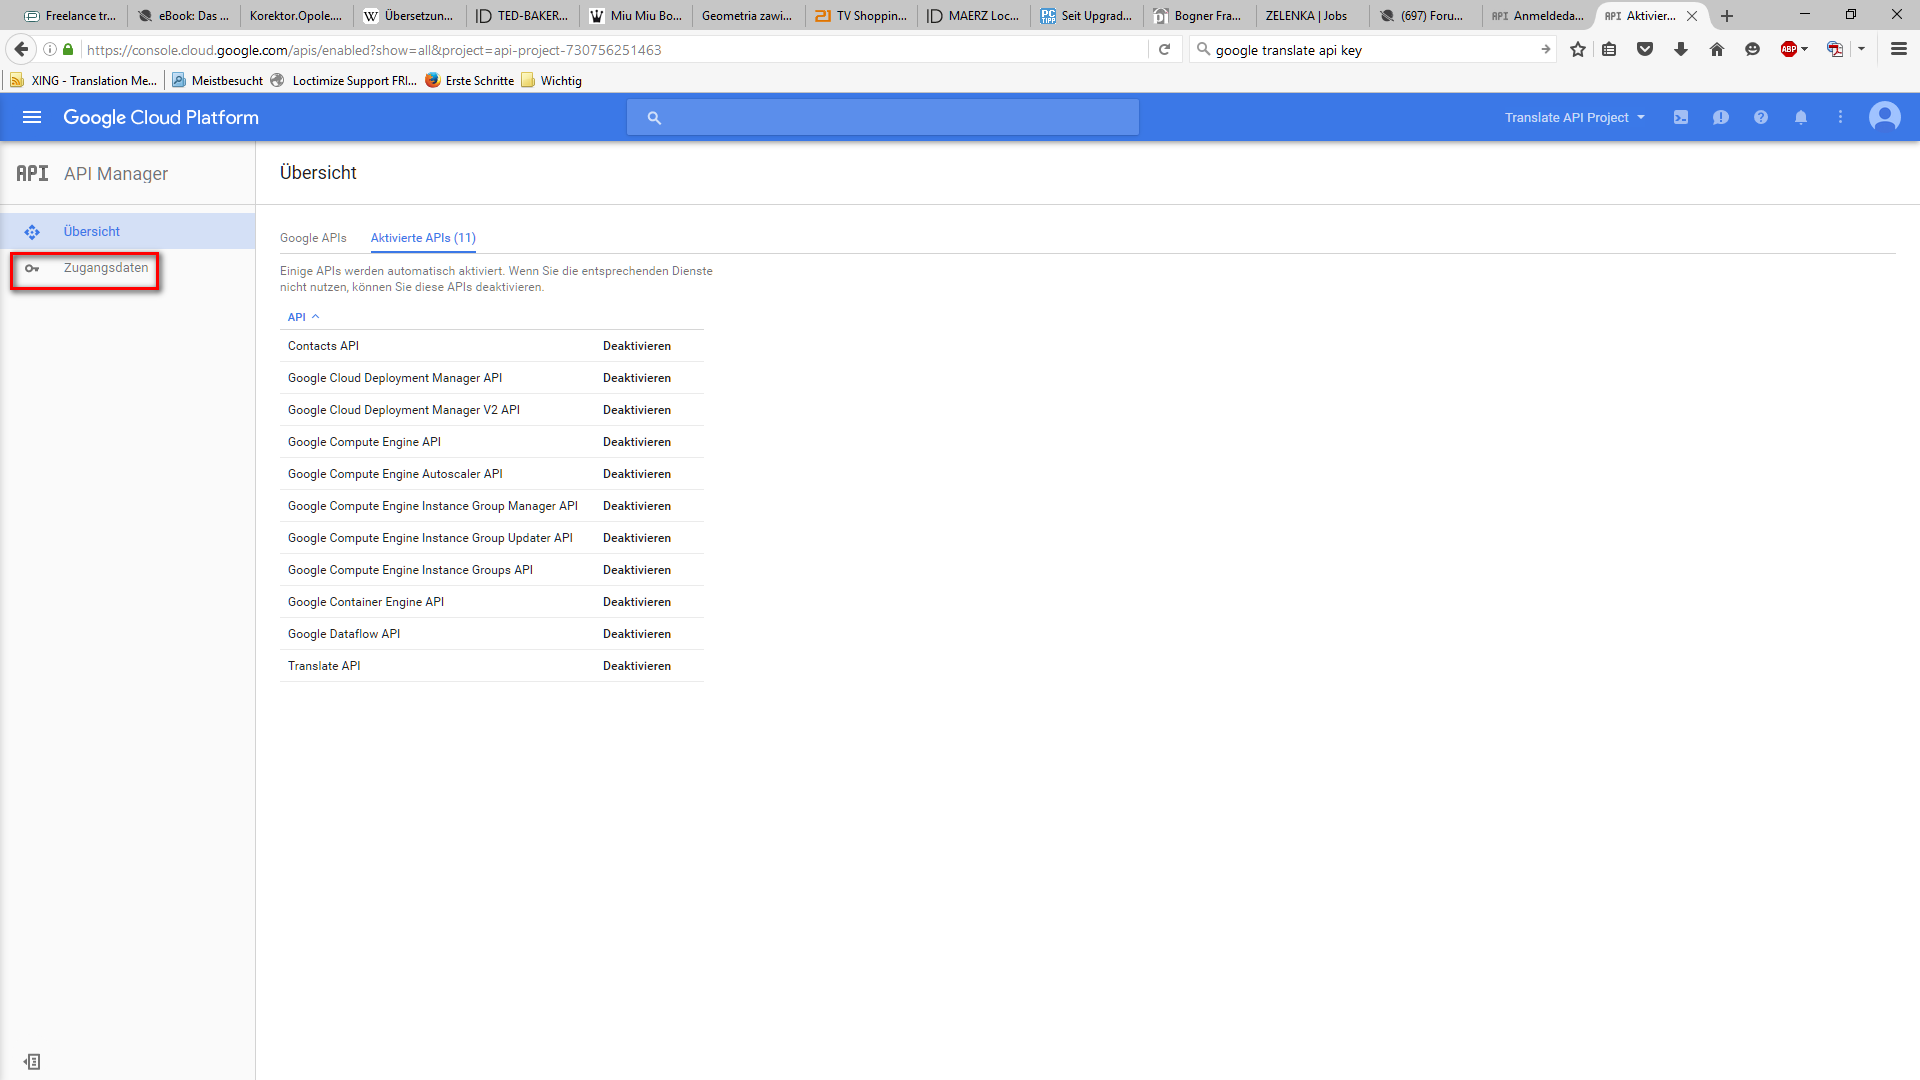Viewport: 1920px width, 1080px height.
Task: Switch to the 'Anmeldeda...' browser tab
Action: [1538, 16]
